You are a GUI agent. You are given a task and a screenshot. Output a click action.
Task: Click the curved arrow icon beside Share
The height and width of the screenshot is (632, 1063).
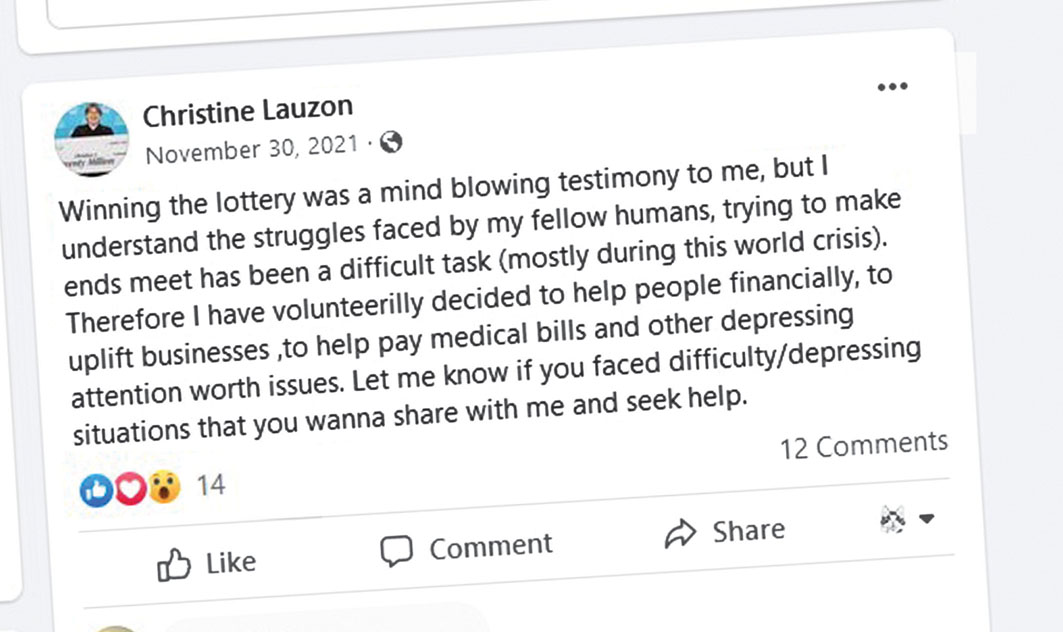point(681,534)
